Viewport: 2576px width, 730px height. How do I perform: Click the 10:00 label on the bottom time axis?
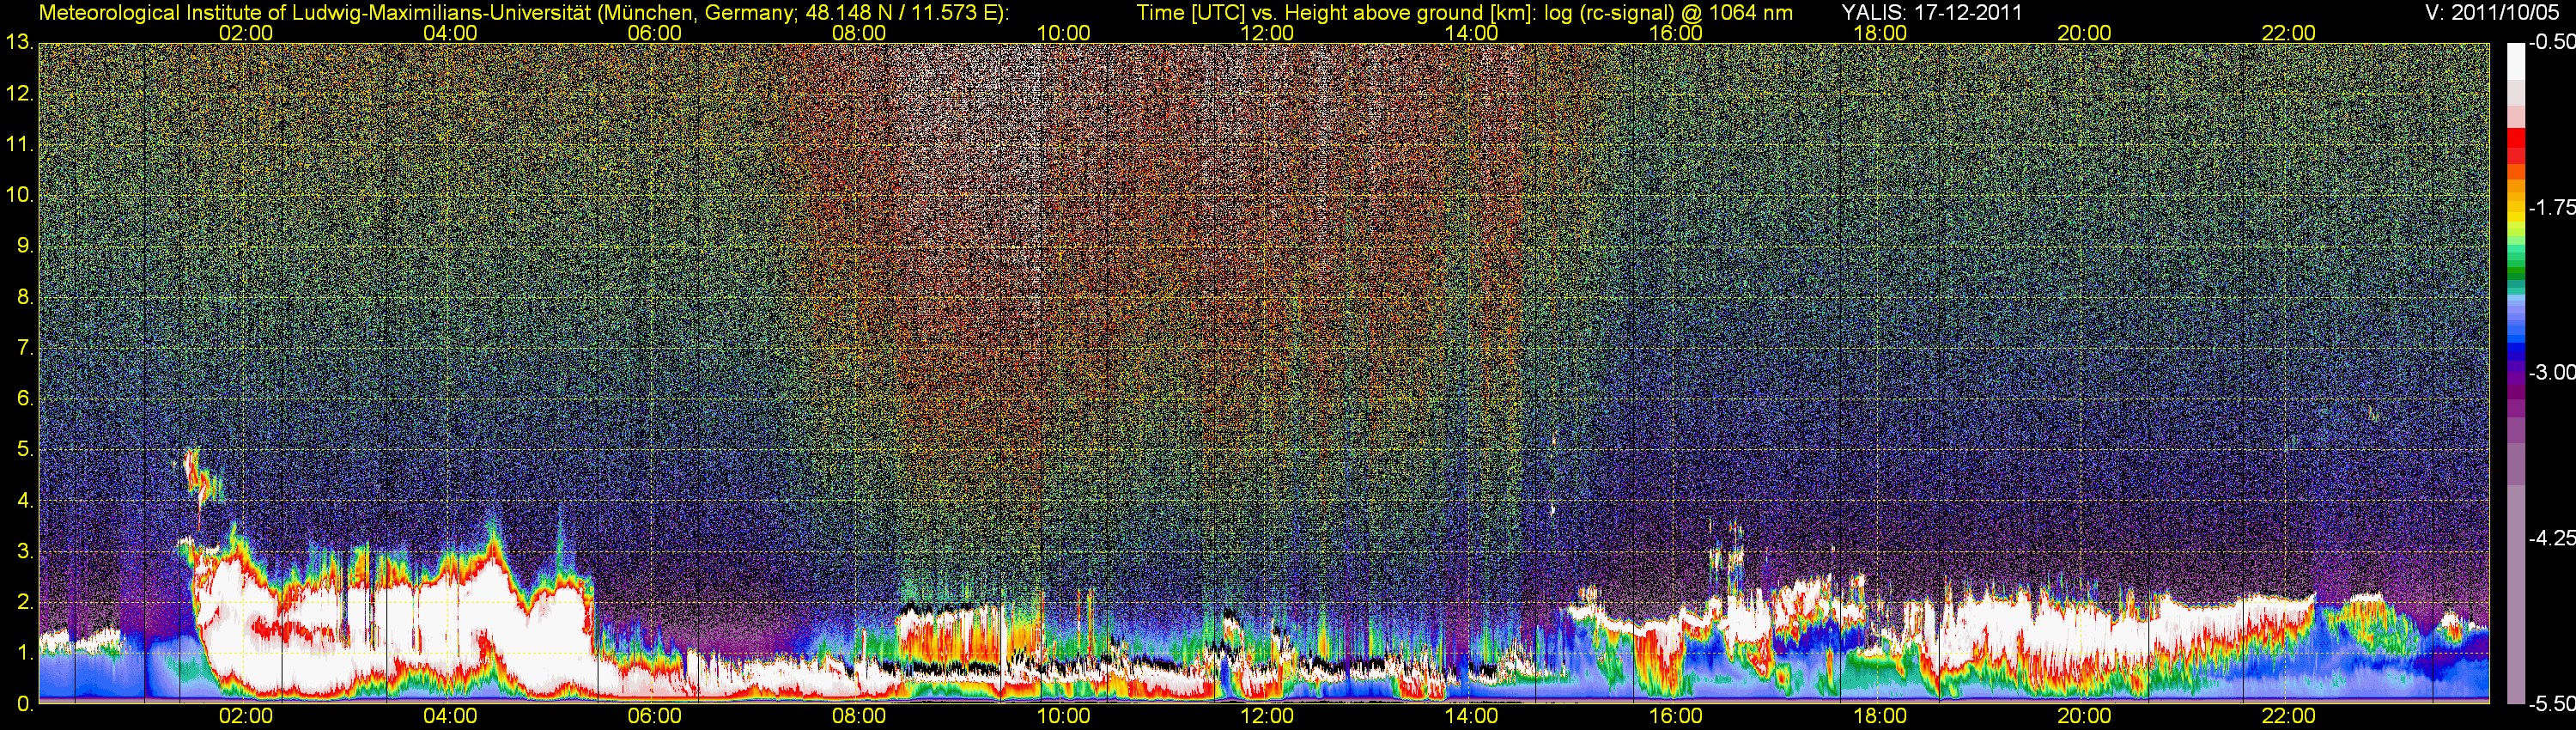pos(1063,717)
